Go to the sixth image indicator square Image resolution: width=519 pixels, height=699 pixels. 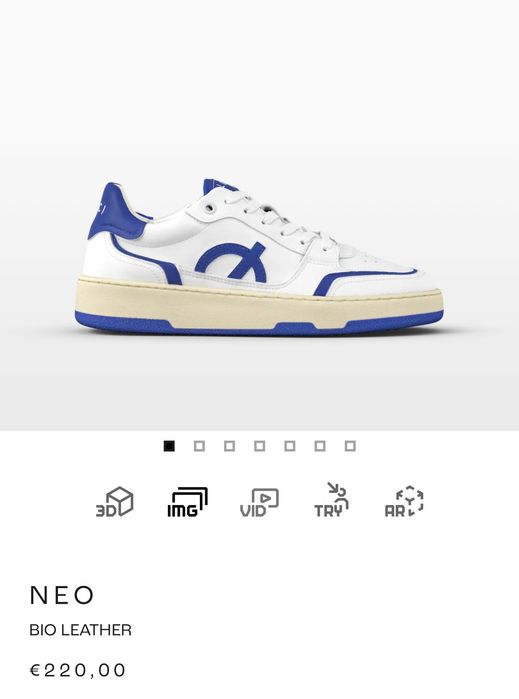coord(320,446)
